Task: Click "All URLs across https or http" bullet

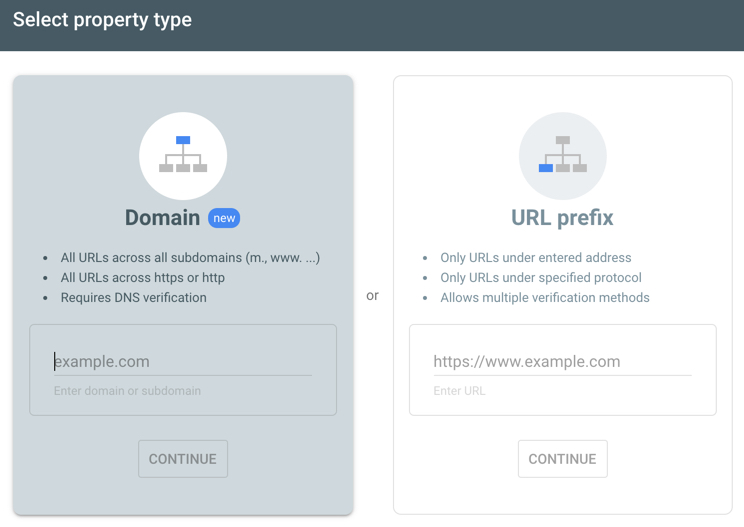Action: pos(142,278)
